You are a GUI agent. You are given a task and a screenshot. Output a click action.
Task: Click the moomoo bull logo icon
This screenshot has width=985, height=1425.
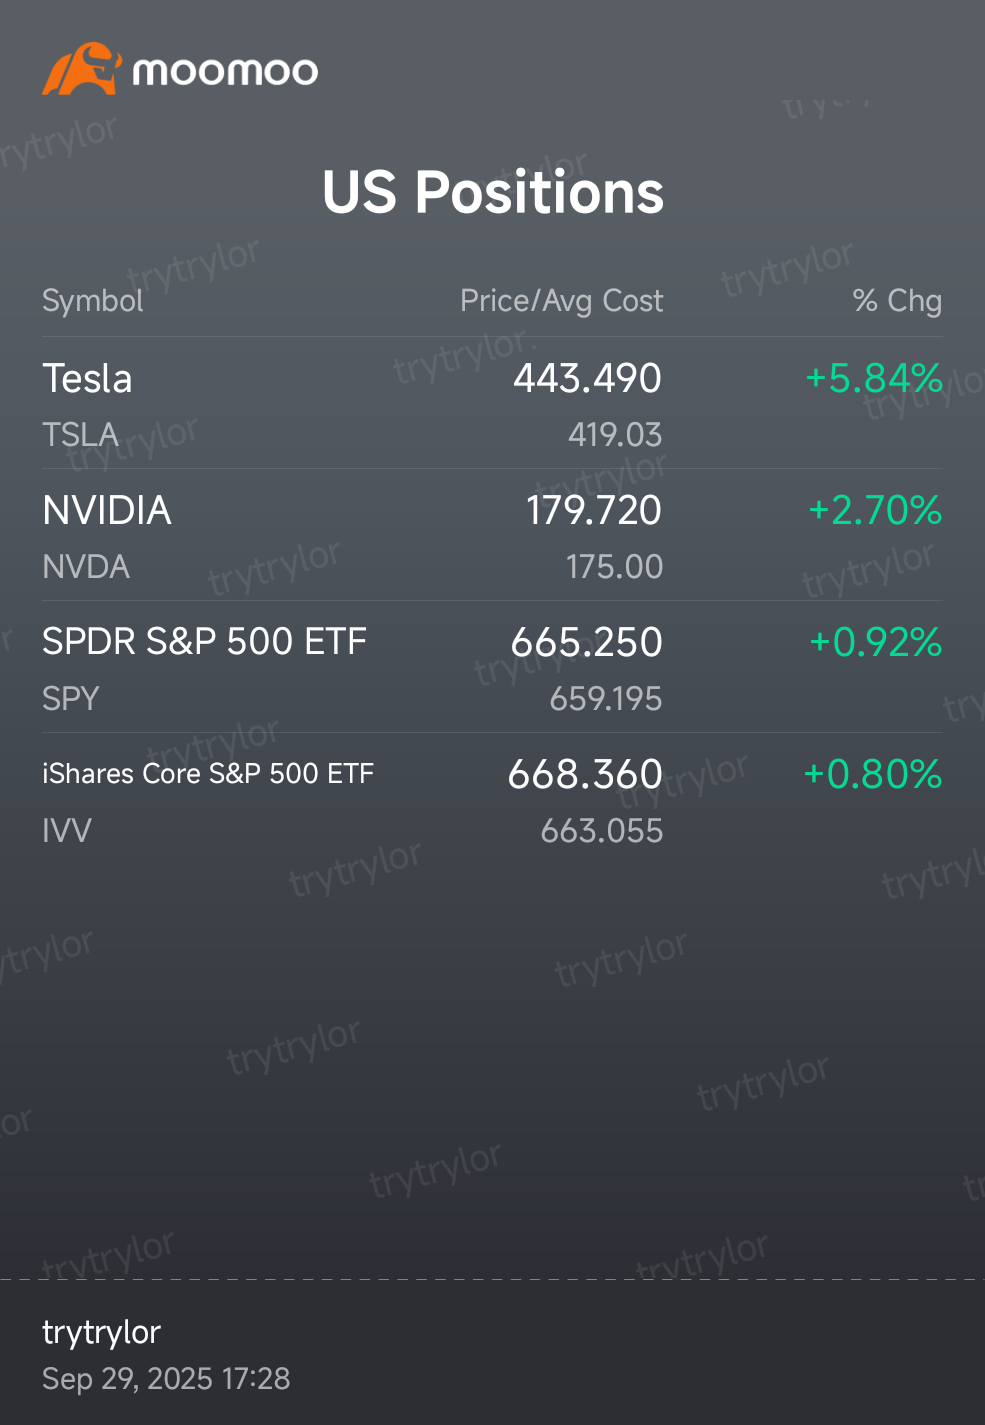click(81, 69)
